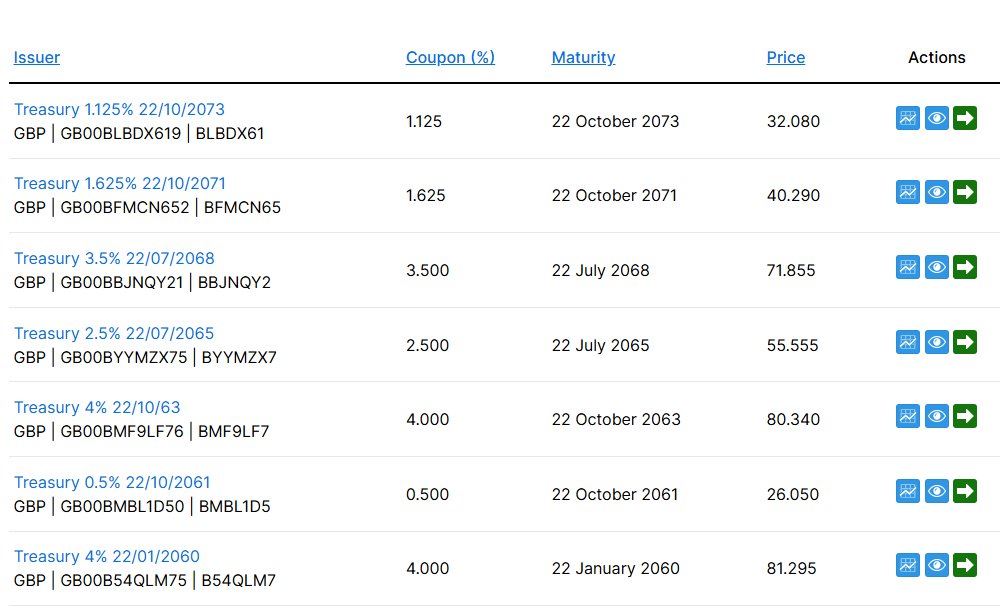Open Treasury 4% 22/01/2060 link
This screenshot has height=606, width=1000.
coord(107,556)
